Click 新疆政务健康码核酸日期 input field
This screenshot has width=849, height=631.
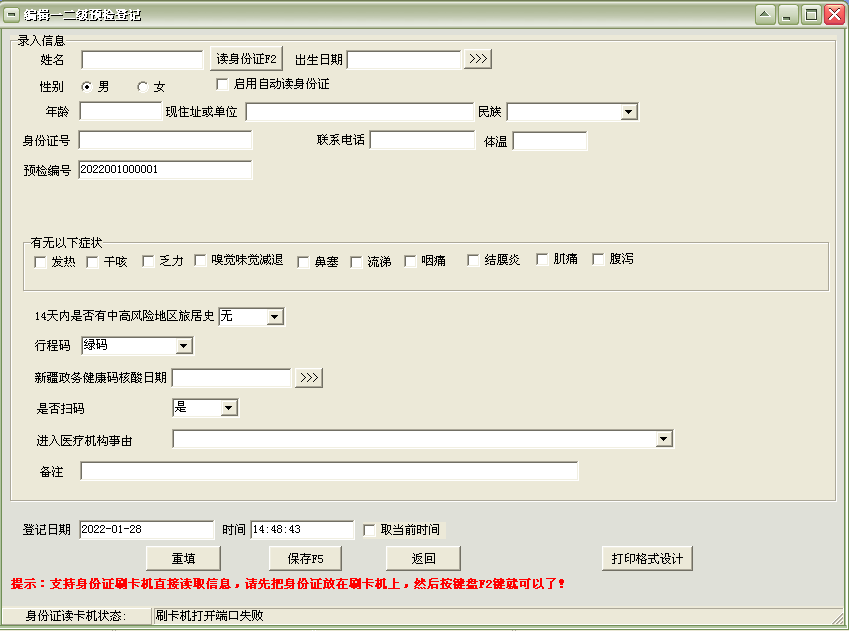coord(232,378)
